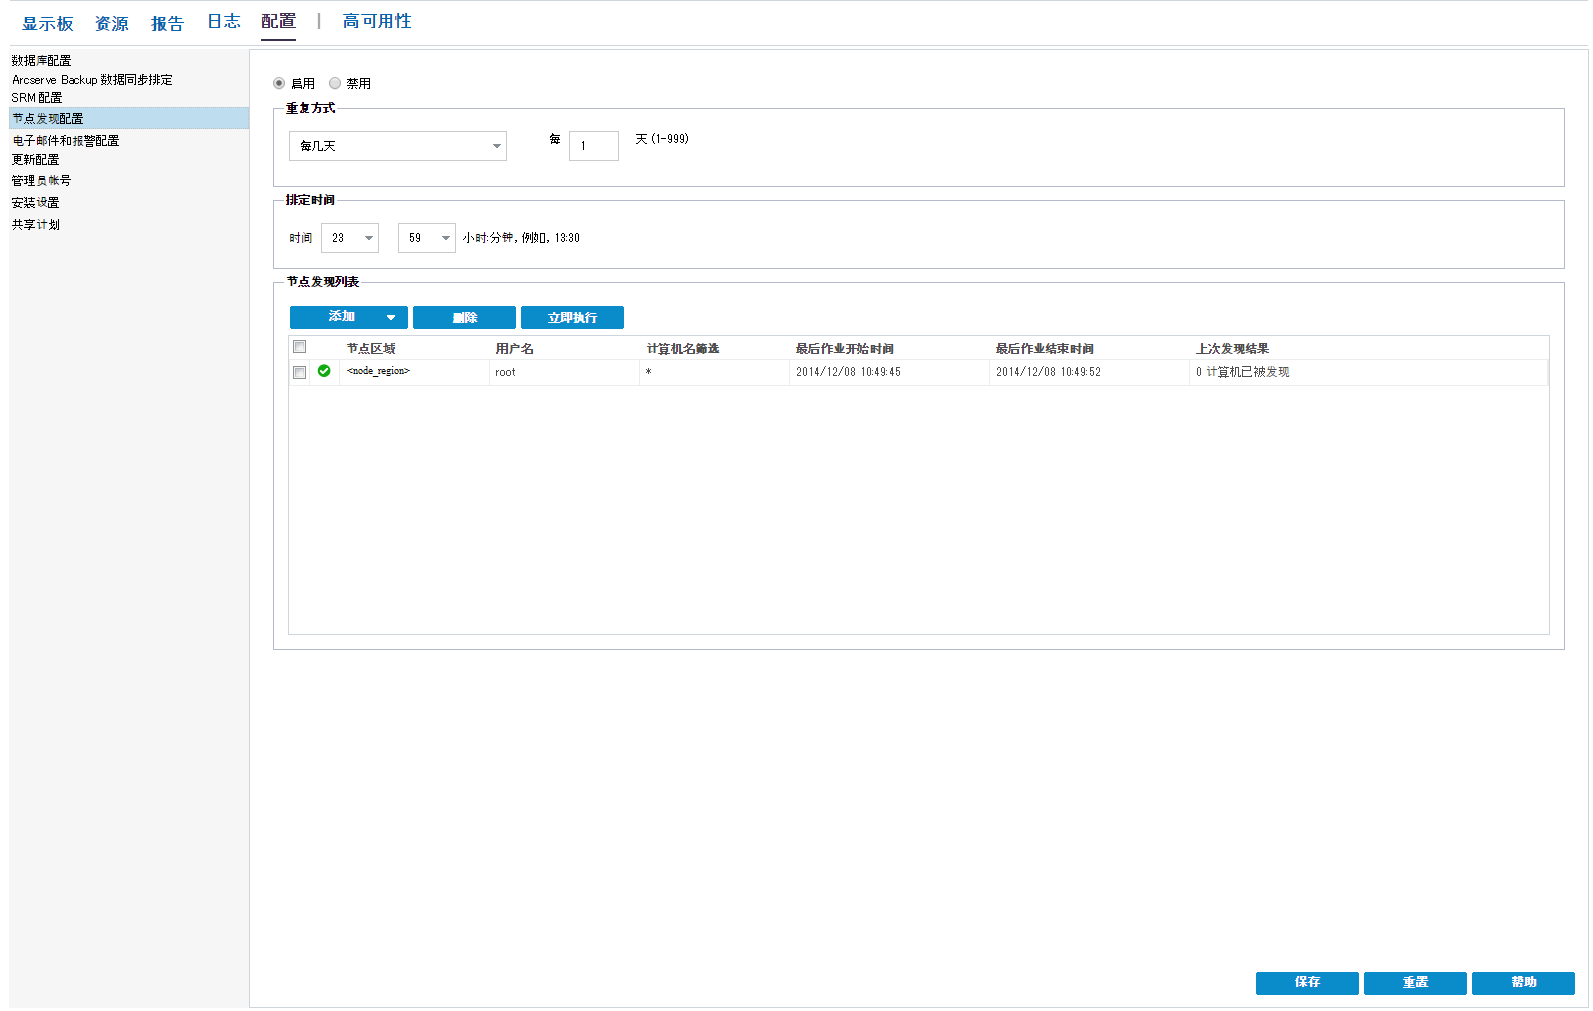
Task: Go to the 高可用性 tab
Action: coord(376,21)
